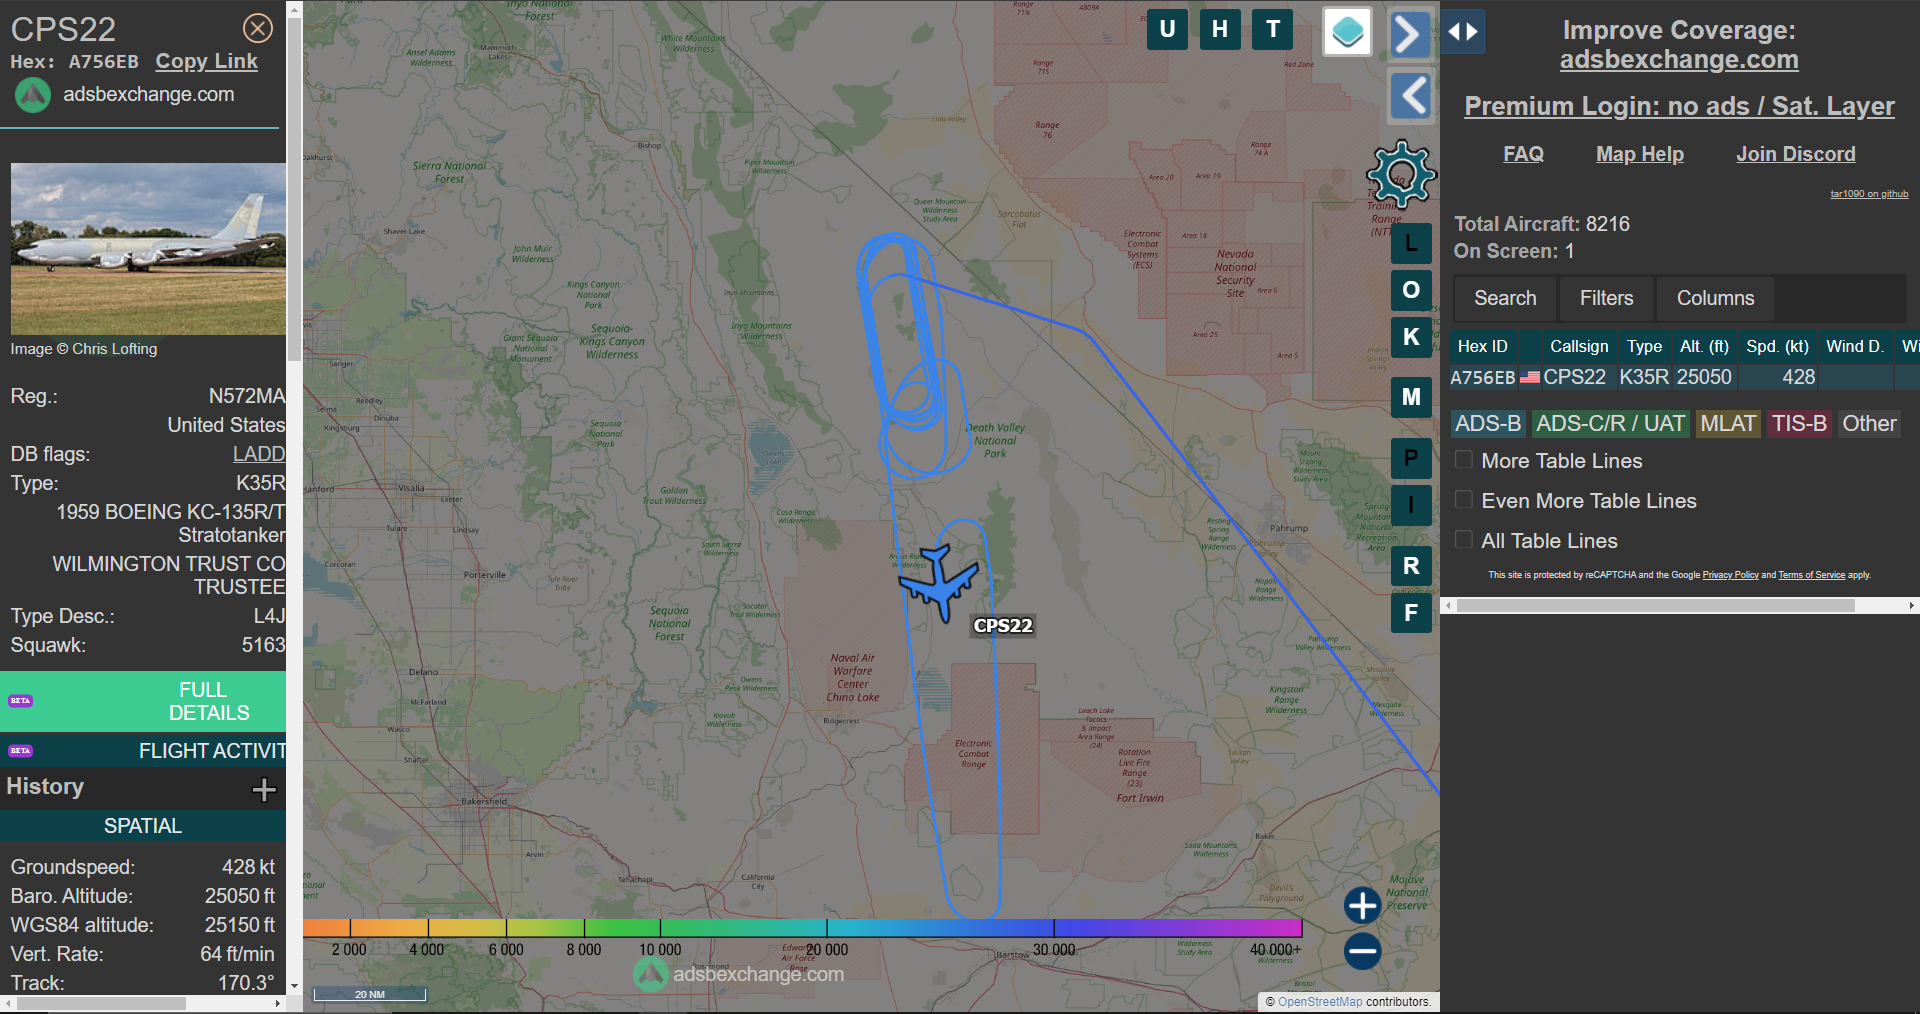
Task: Select the CPS22 row in aircraft table
Action: tap(1684, 377)
